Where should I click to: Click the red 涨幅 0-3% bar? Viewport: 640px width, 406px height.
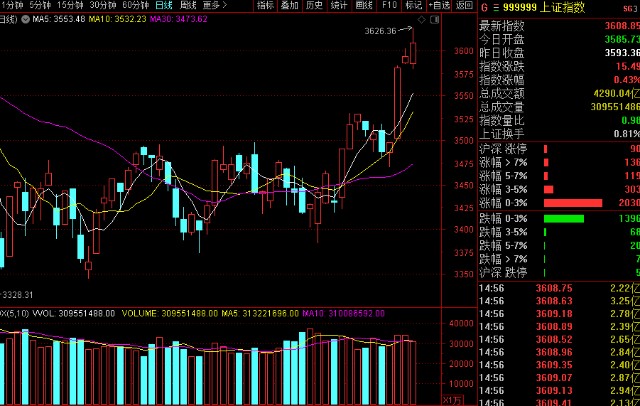[x=573, y=203]
